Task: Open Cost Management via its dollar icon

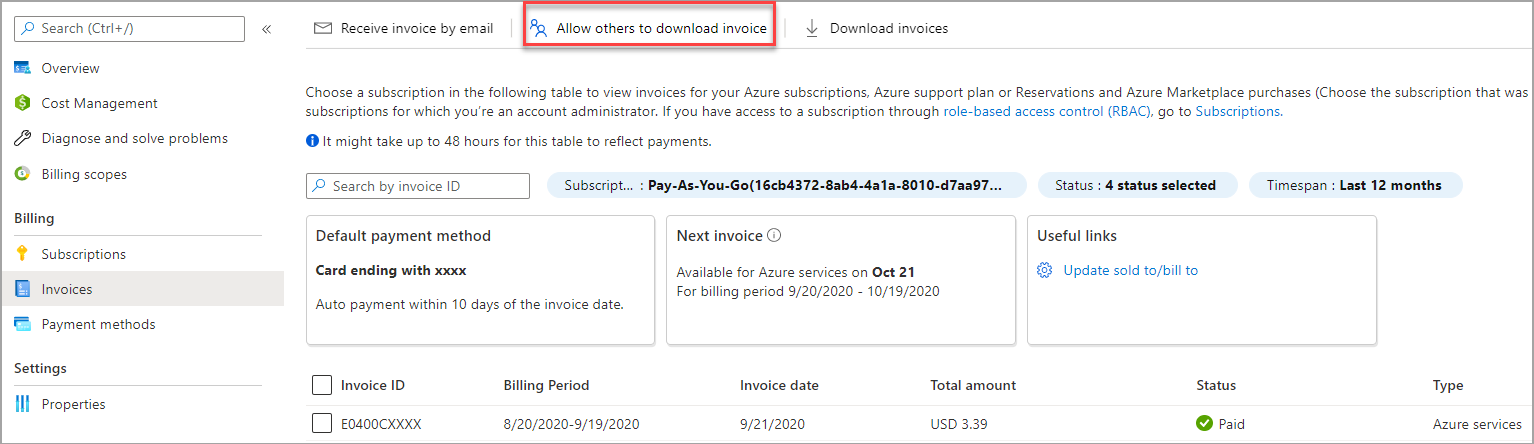Action: pos(22,103)
